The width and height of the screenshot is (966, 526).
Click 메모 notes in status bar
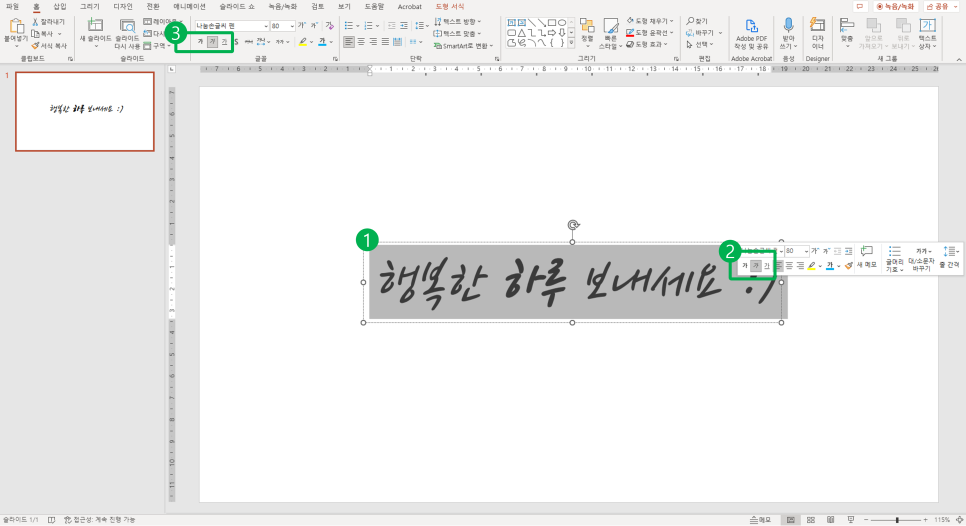[761, 520]
